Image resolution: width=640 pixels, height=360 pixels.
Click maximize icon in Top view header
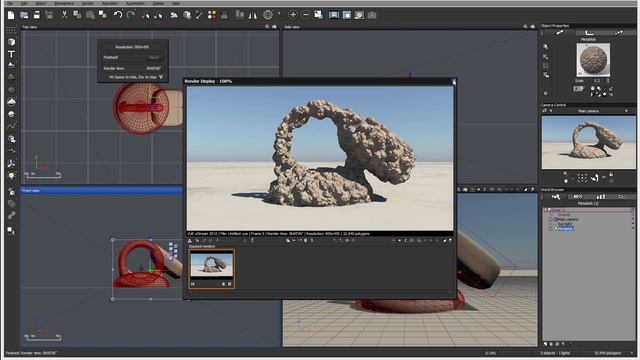pos(274,27)
